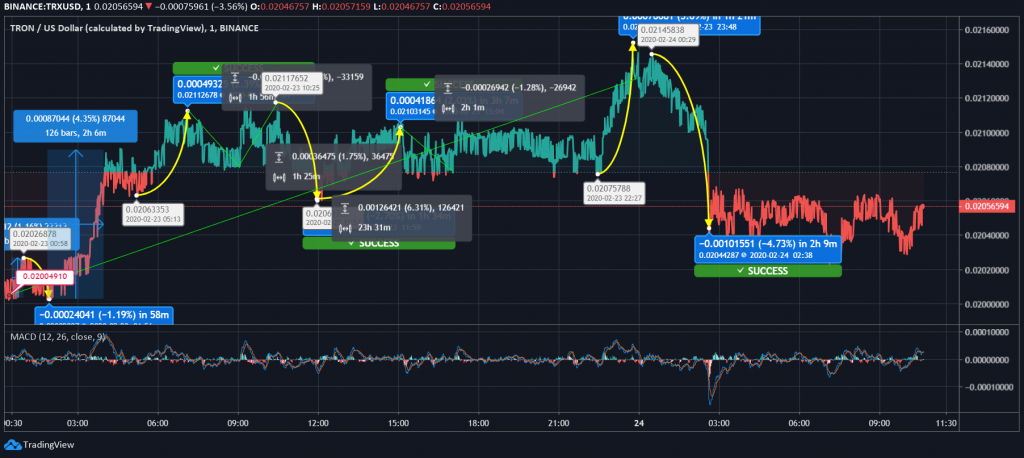
Task: Click the yellow arrowhead anchor at the 02:38 low
Action: (709, 225)
